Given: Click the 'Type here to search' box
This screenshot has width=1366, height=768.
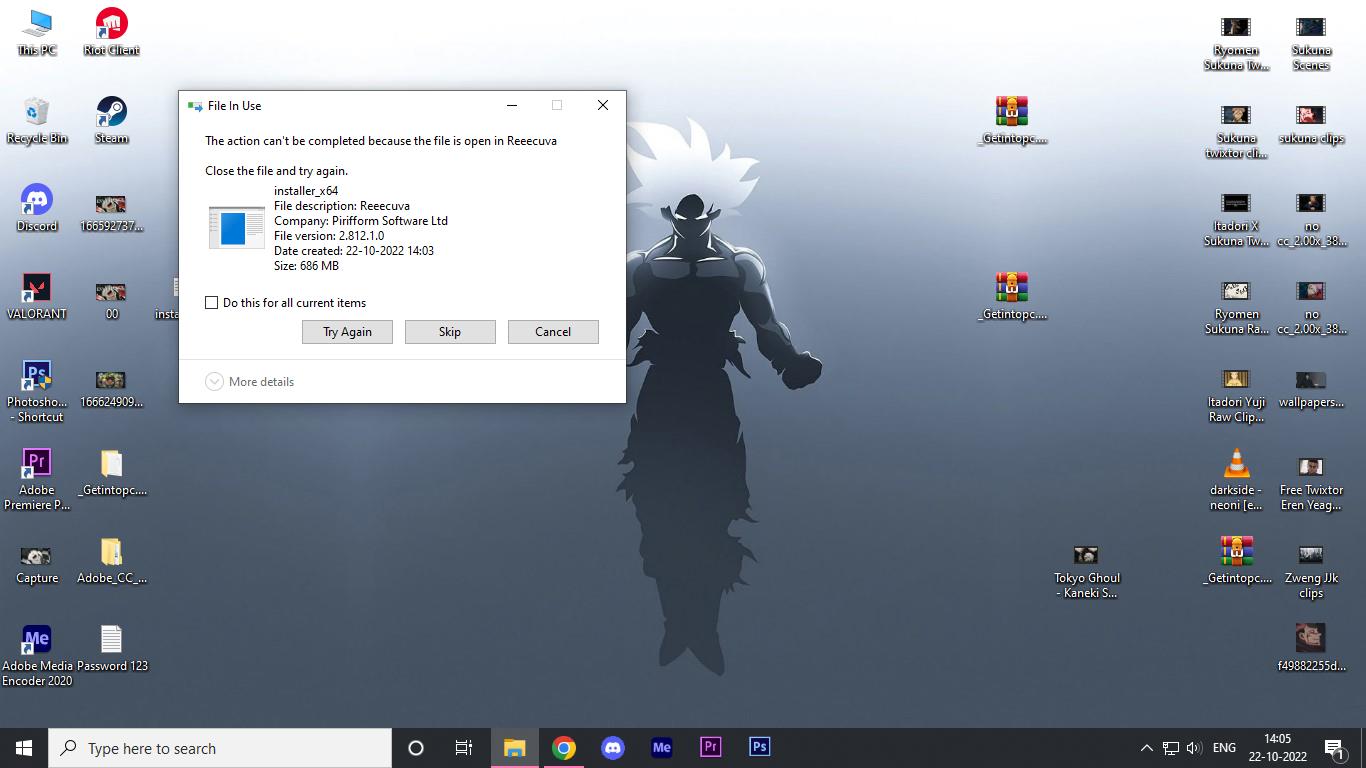Looking at the screenshot, I should point(220,748).
